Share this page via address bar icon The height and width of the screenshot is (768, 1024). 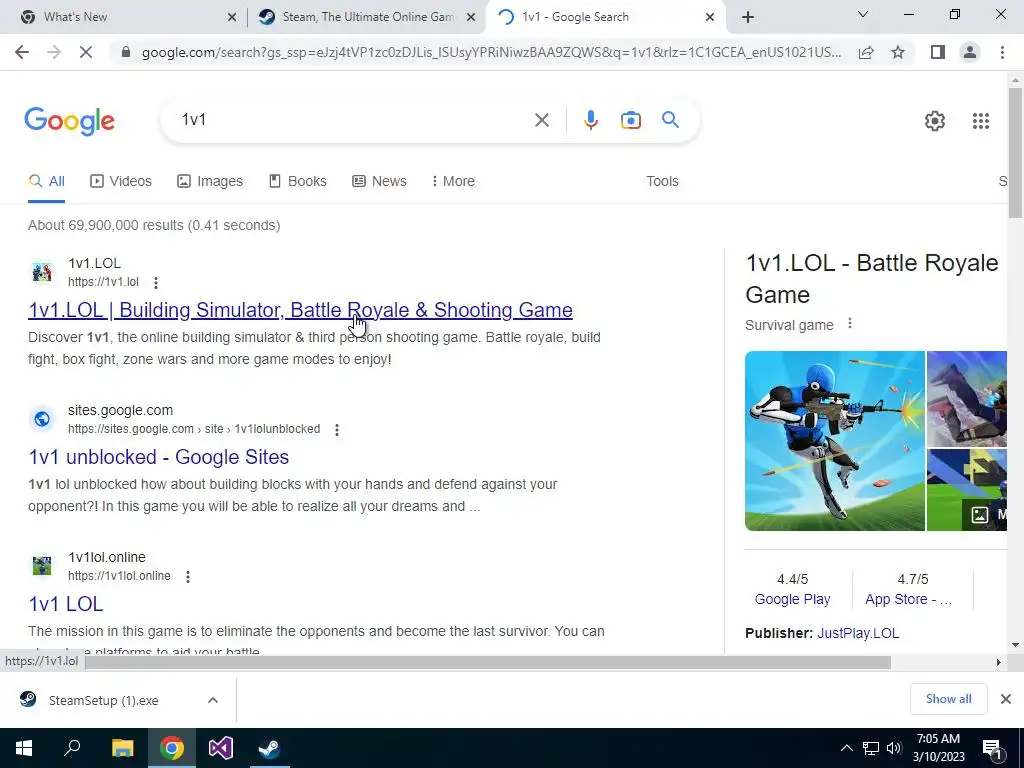866,52
